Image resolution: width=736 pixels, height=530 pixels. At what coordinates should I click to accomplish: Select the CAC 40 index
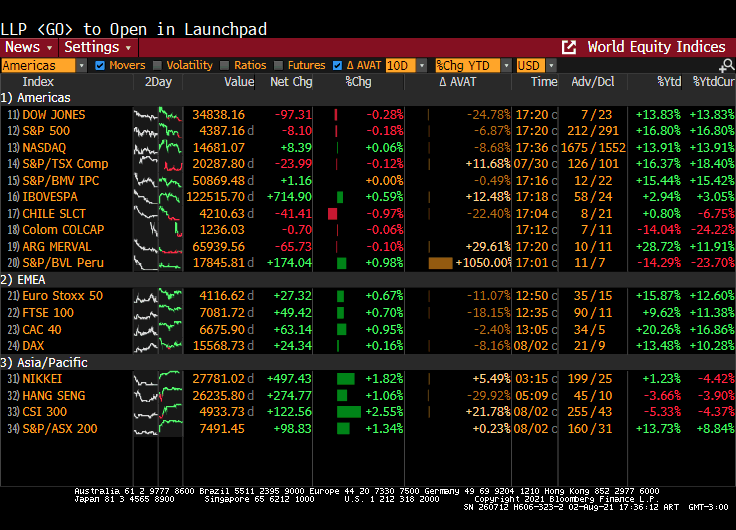[x=42, y=330]
